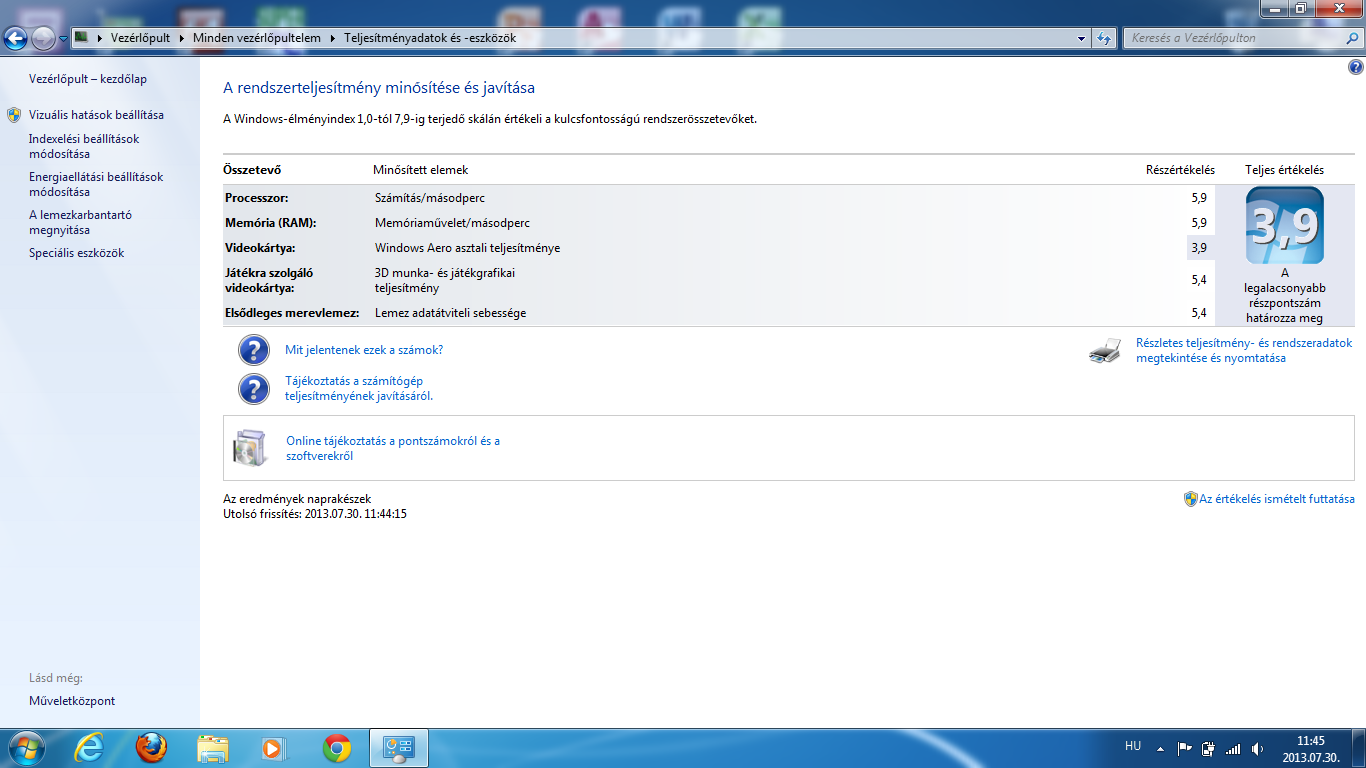
Task: Open clock showing 11:45 in tray
Action: click(x=1310, y=748)
